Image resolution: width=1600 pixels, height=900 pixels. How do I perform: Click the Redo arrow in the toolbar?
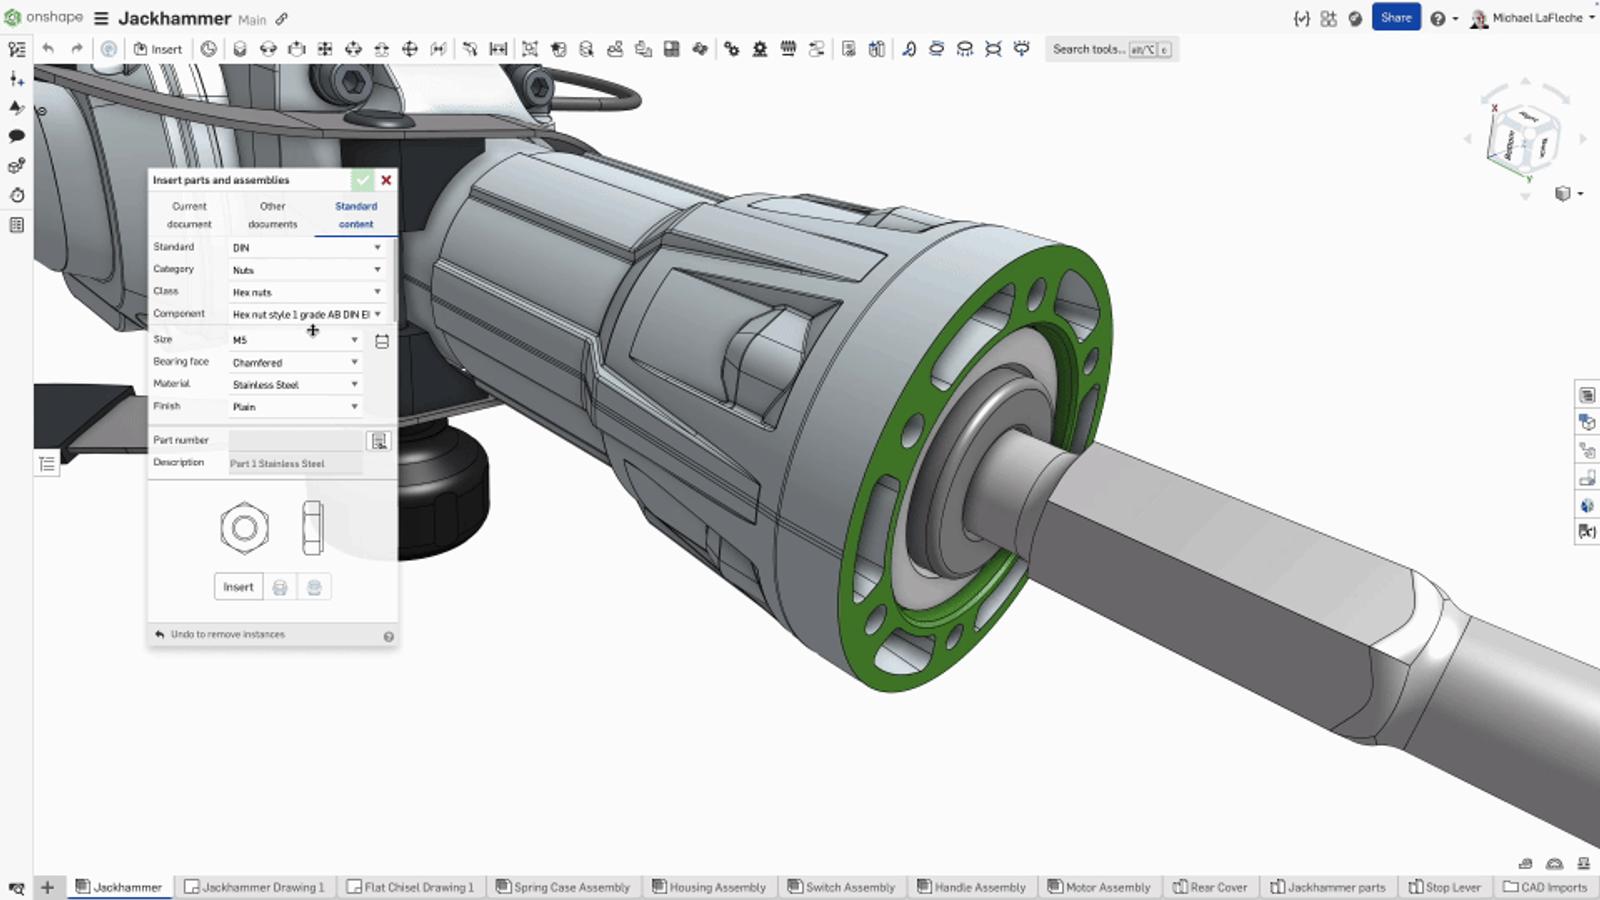click(77, 49)
